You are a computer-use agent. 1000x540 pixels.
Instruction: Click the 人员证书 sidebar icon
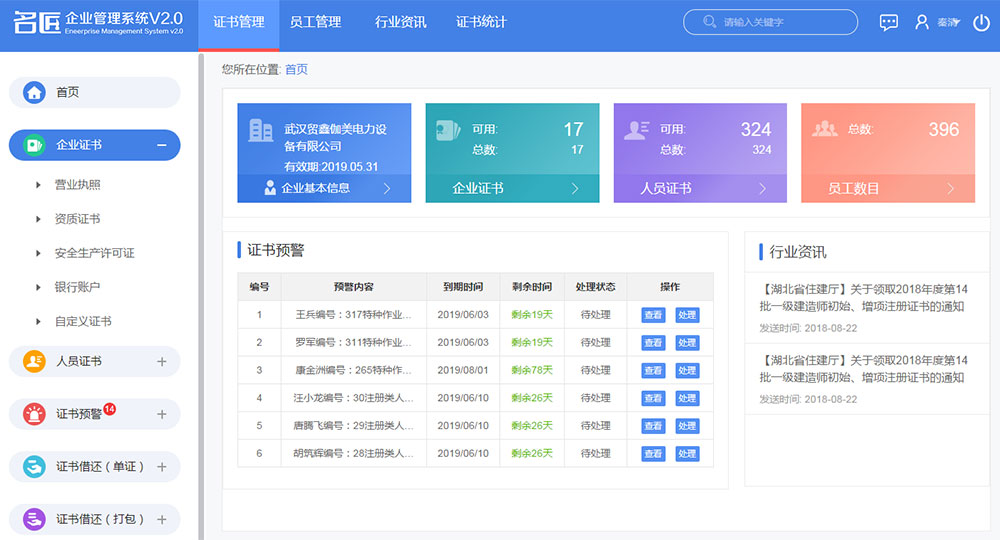click(35, 361)
